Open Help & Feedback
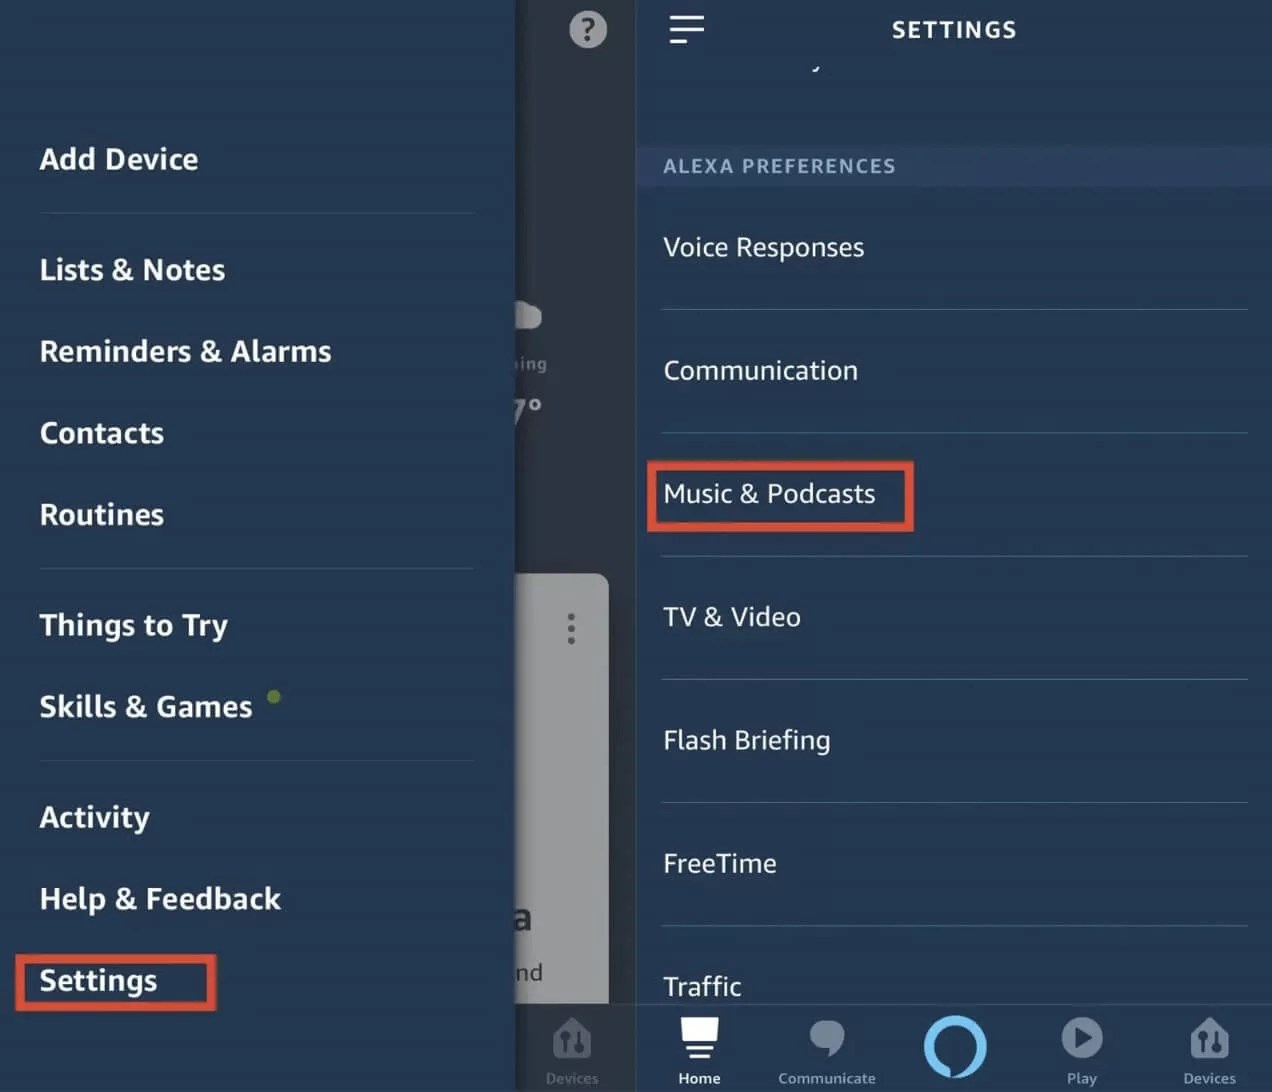This screenshot has width=1272, height=1092. click(x=160, y=899)
